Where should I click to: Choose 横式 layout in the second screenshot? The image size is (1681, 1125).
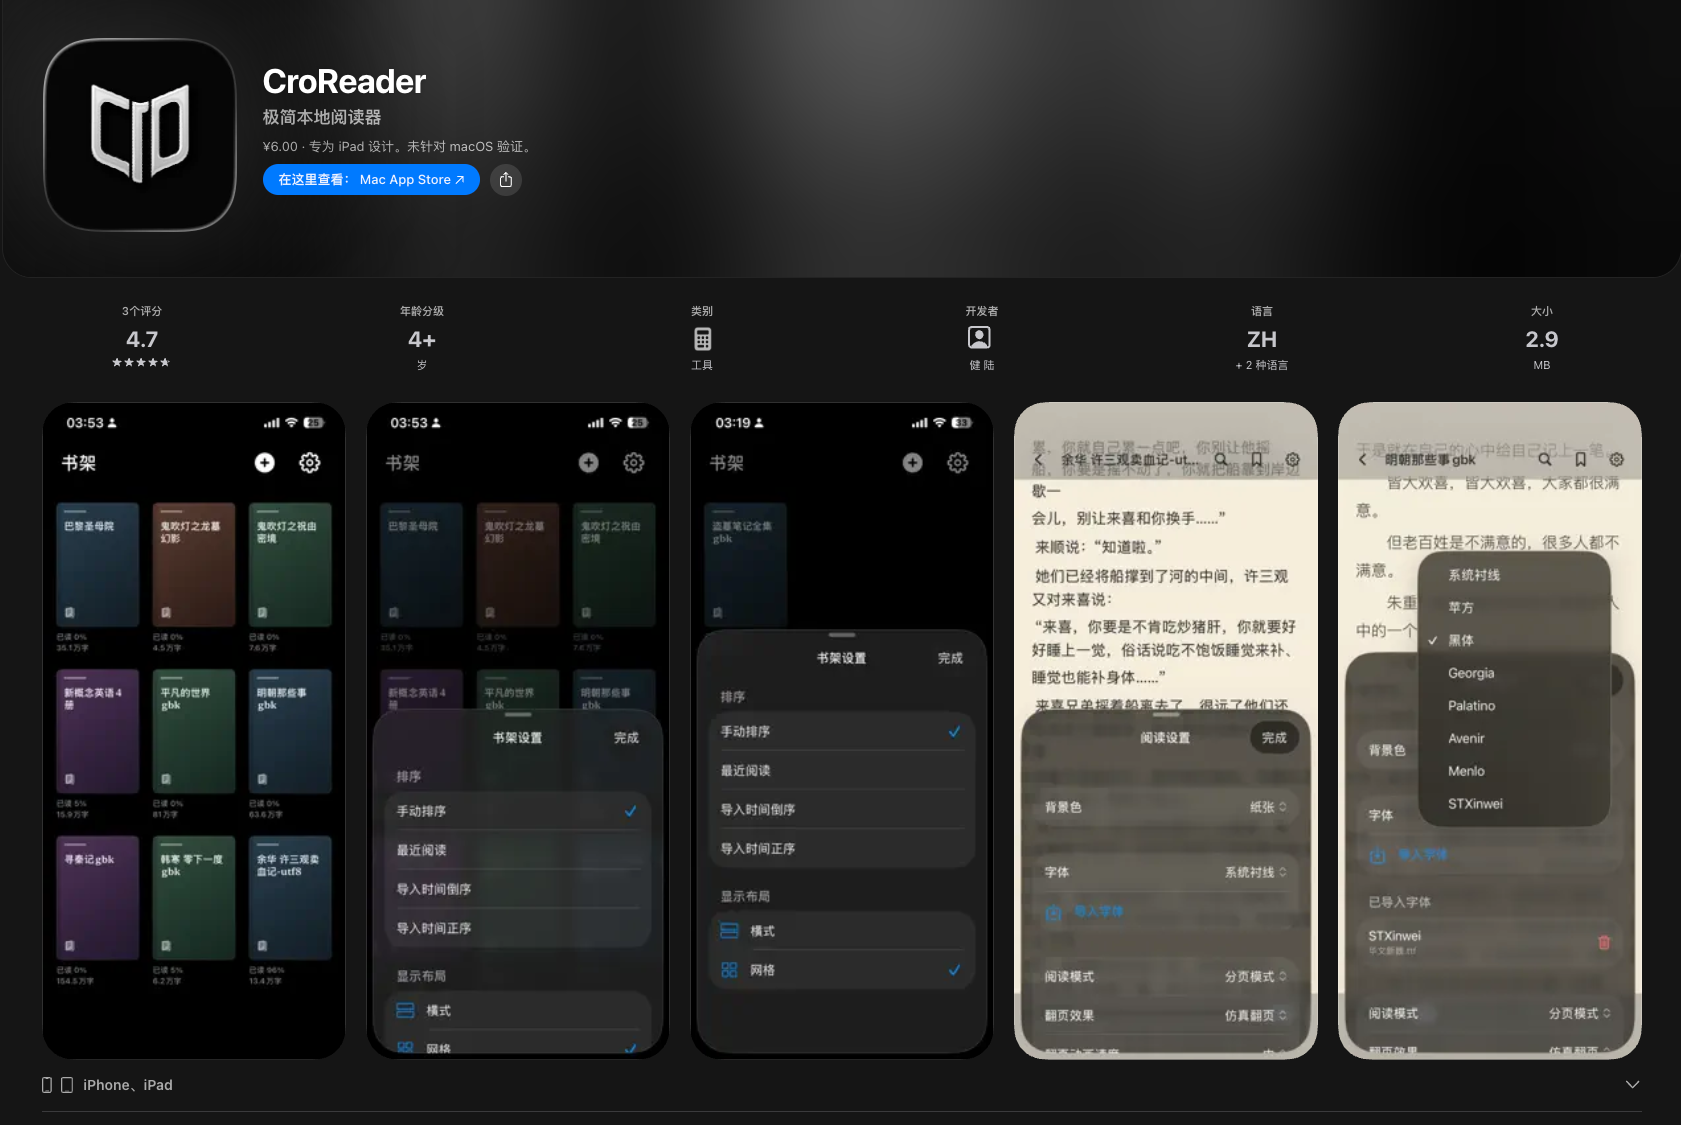click(x=518, y=1011)
